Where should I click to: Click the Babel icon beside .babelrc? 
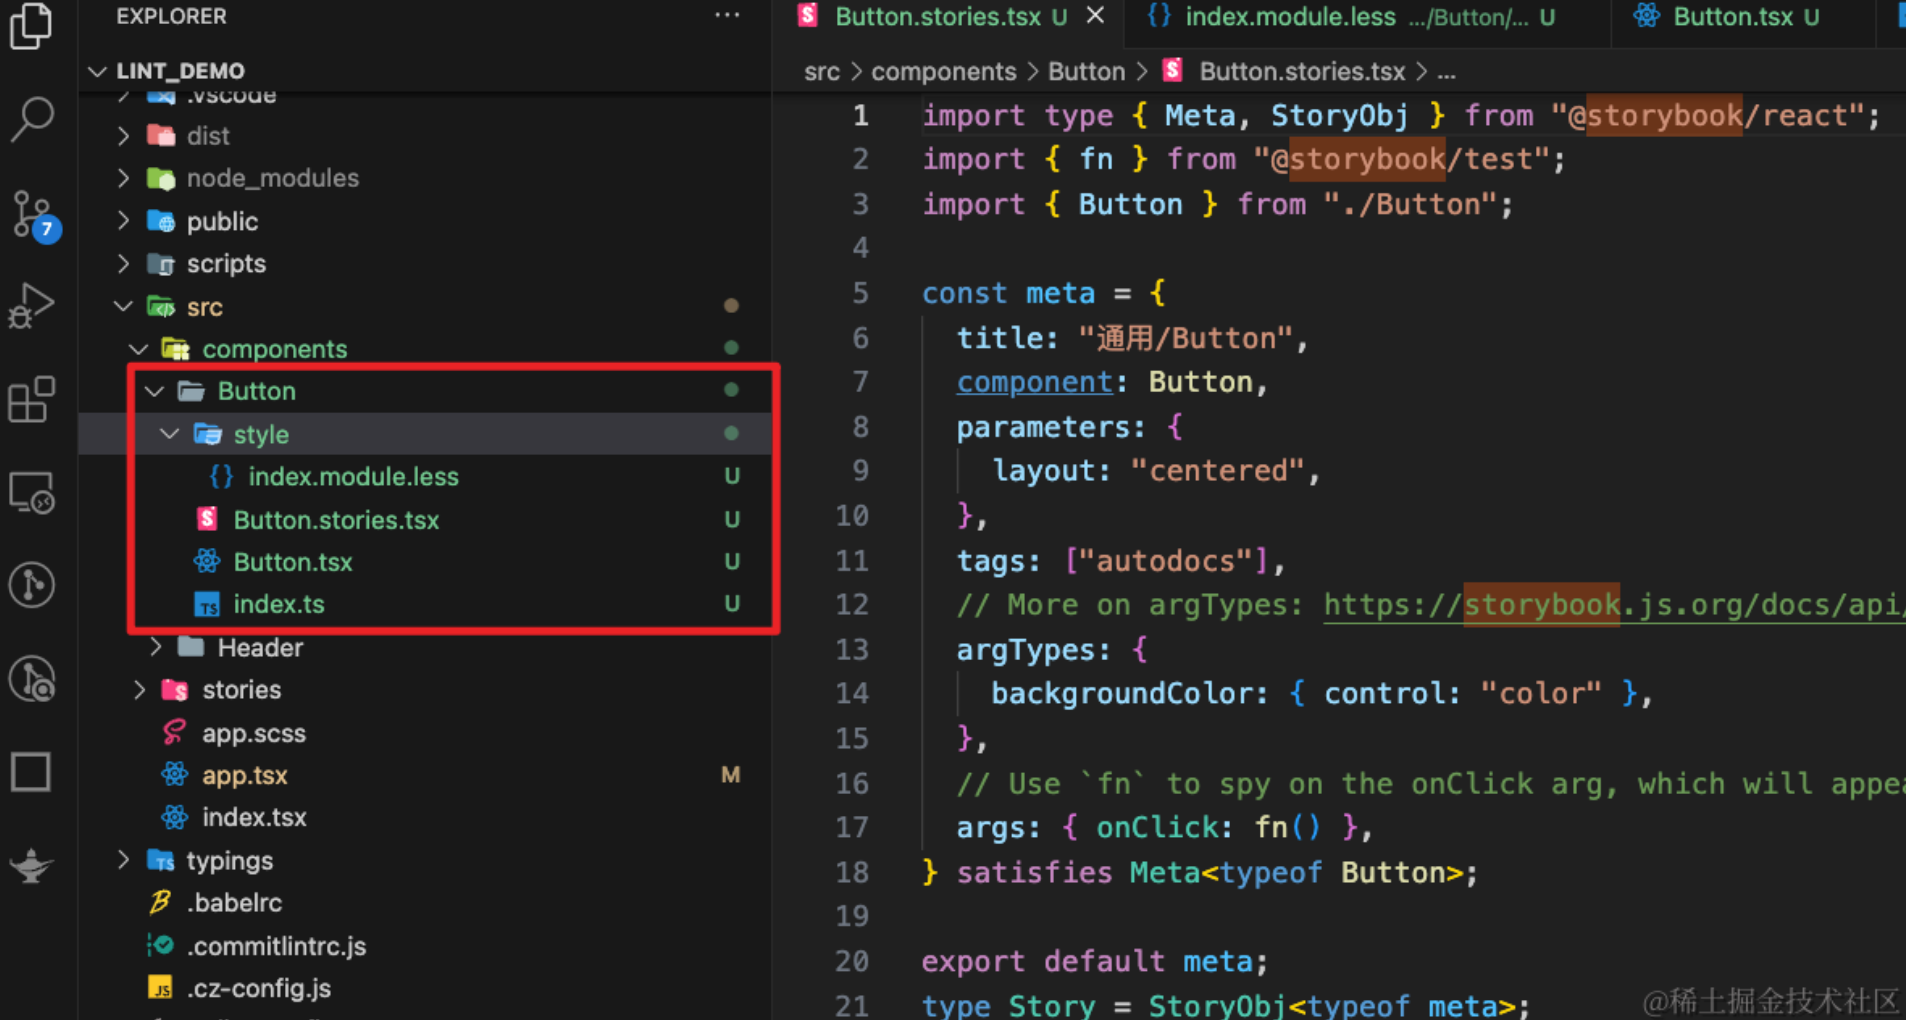[x=159, y=902]
